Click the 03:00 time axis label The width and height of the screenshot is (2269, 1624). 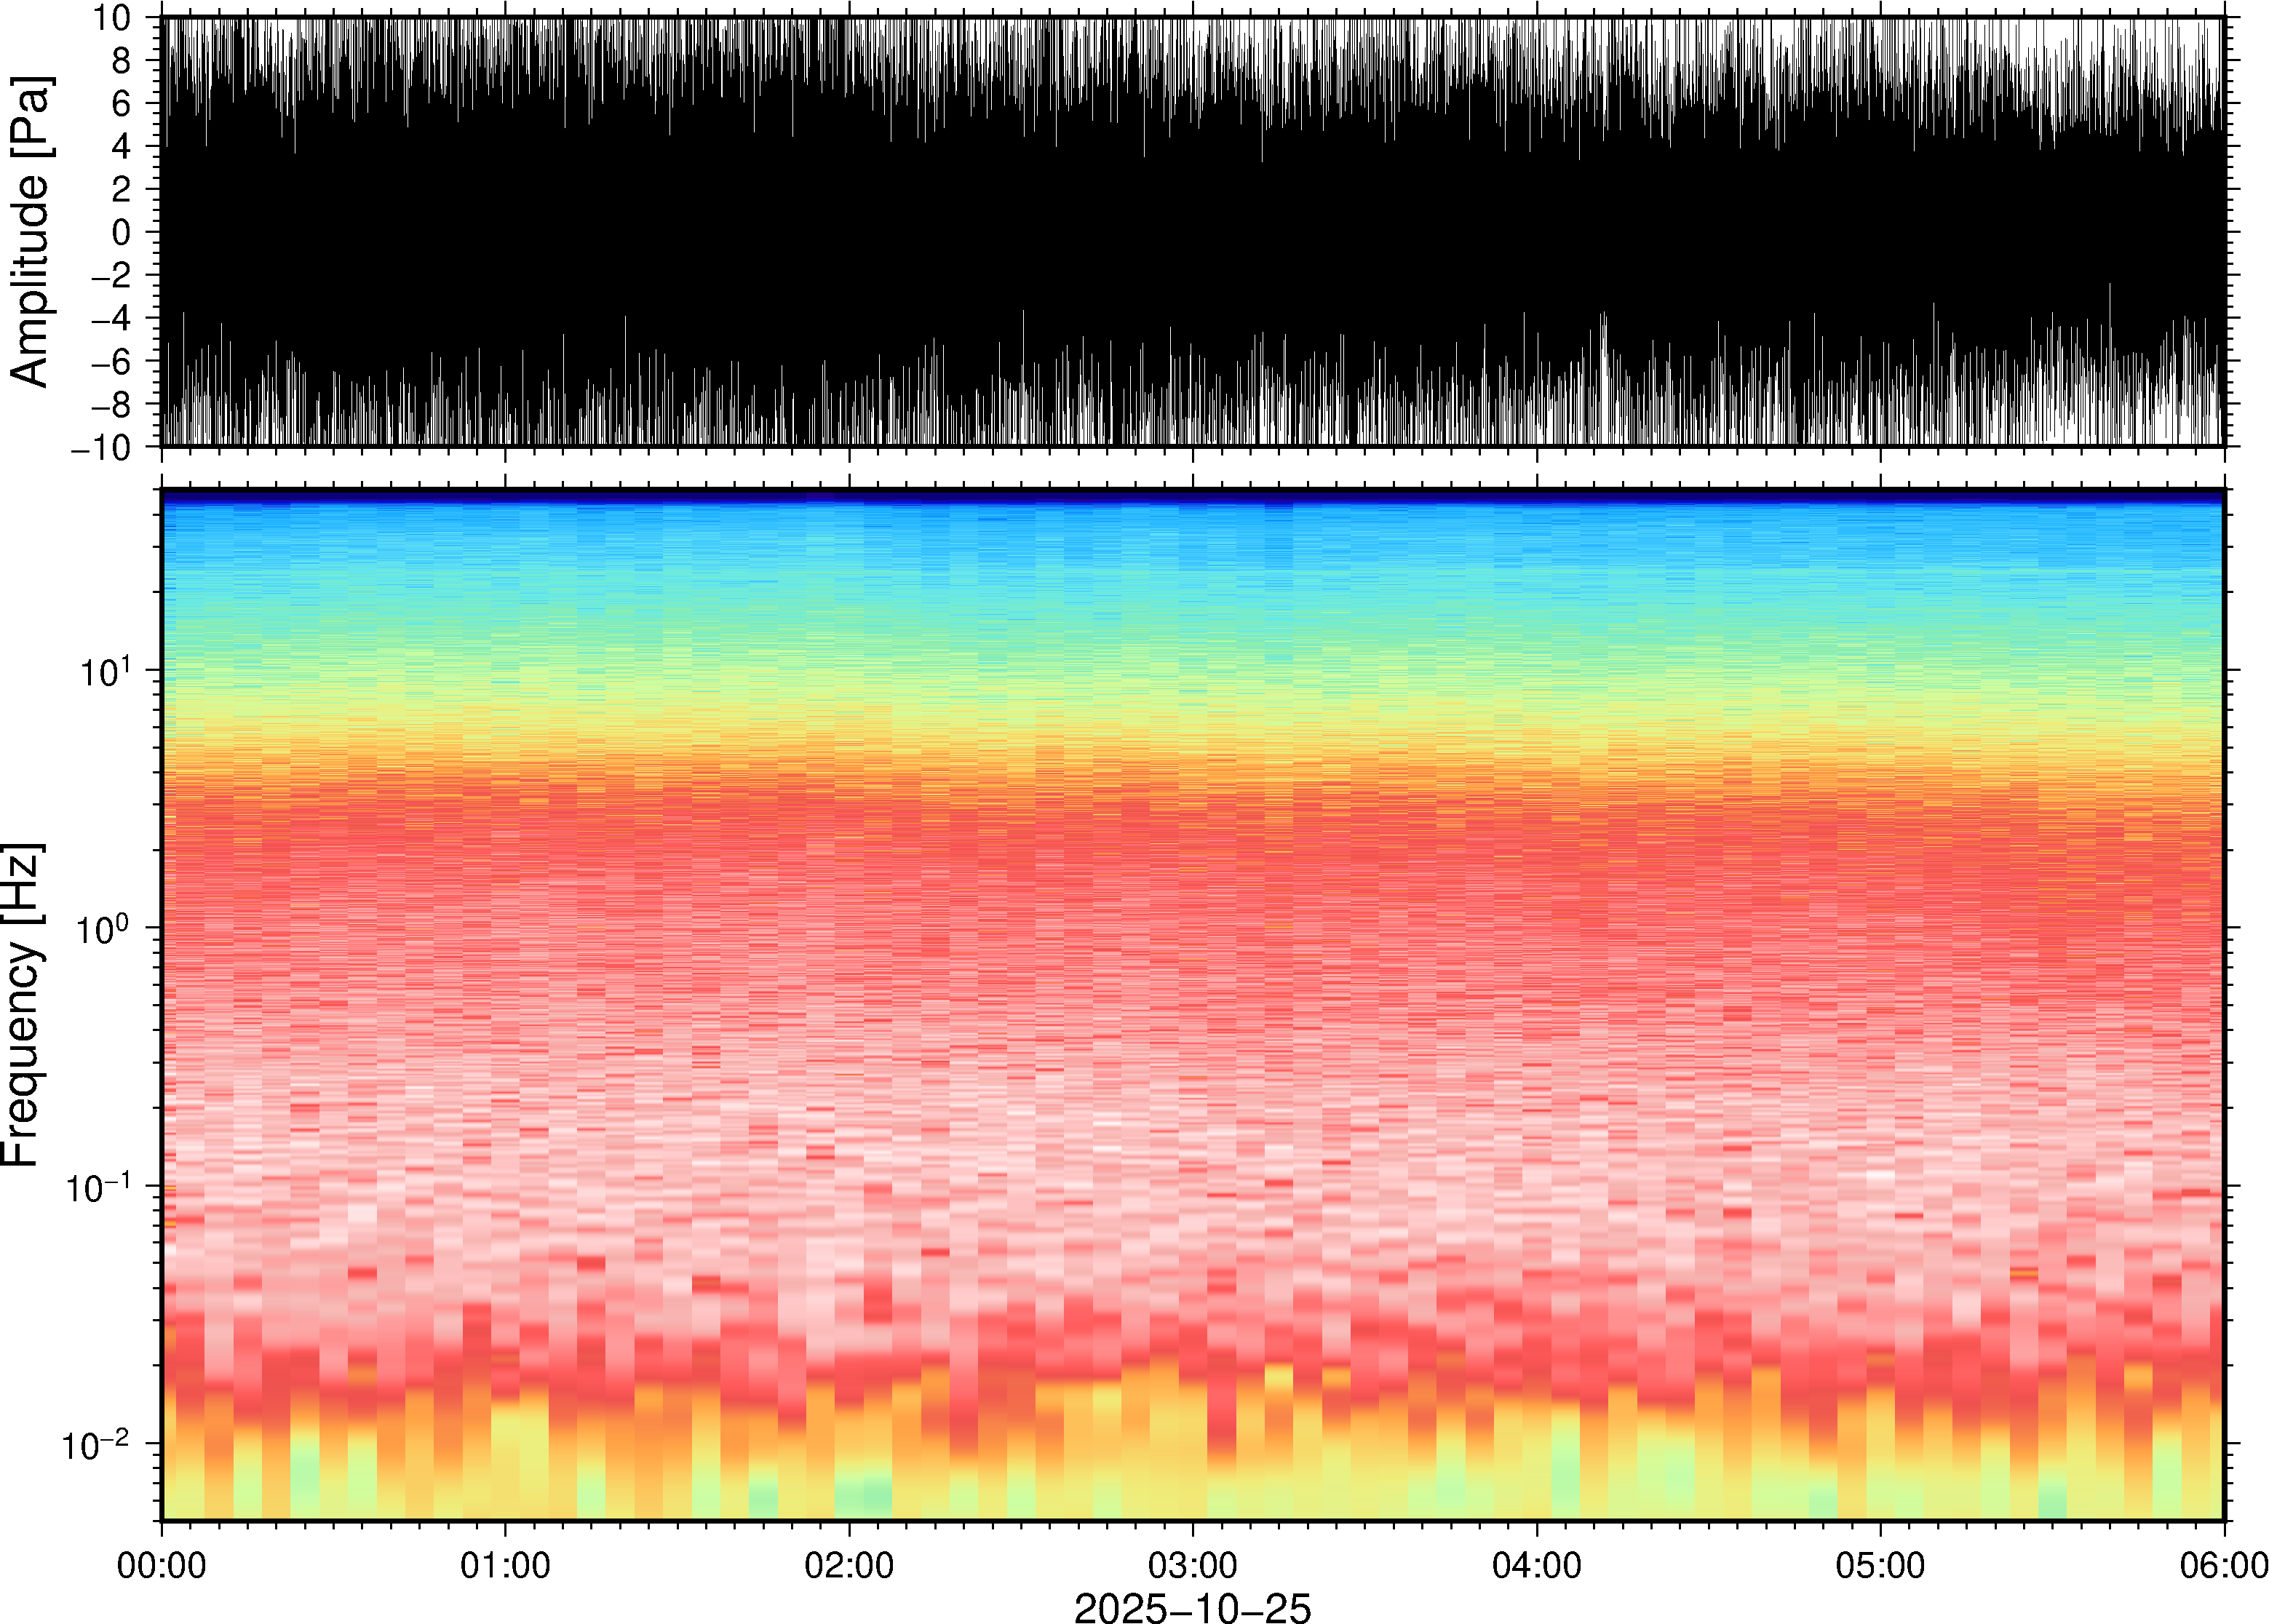coord(1192,1565)
